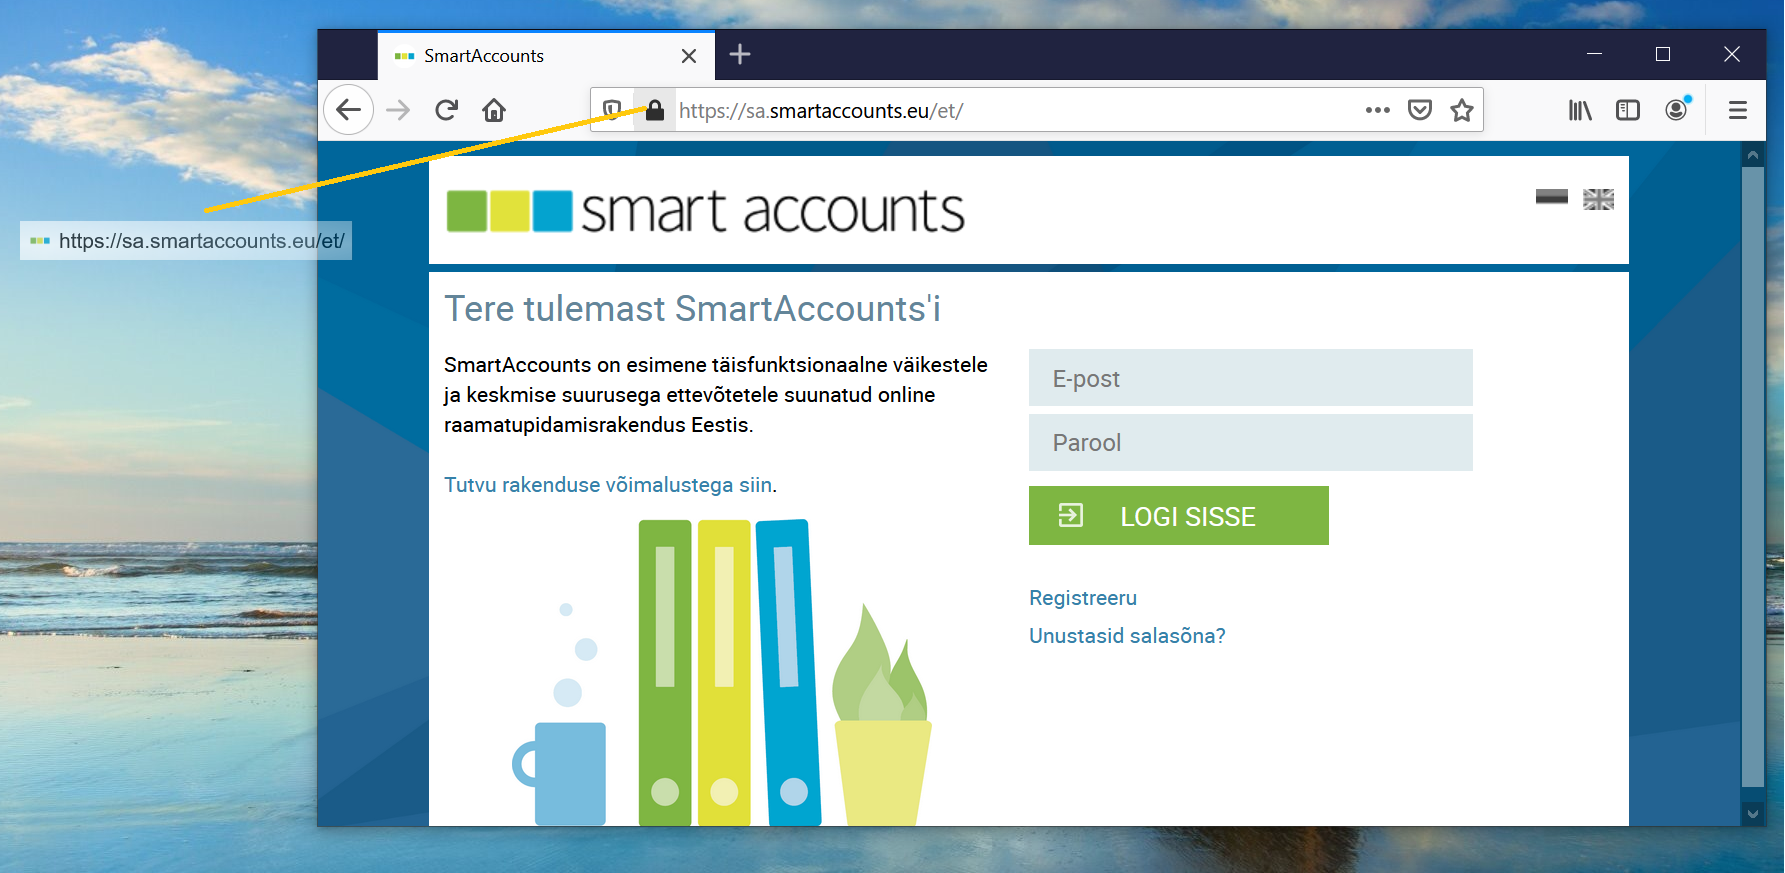Go back to the previous page
Image resolution: width=1785 pixels, height=873 pixels.
[348, 110]
